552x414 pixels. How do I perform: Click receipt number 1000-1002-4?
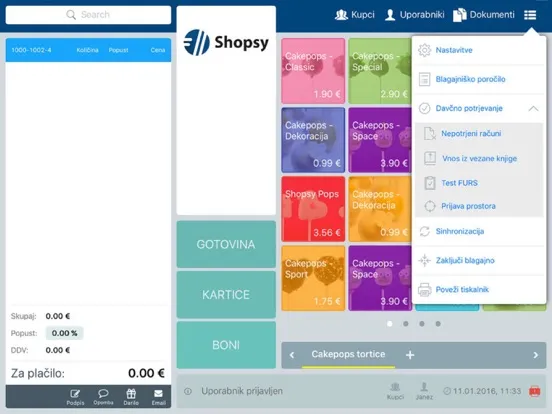pyautogui.click(x=31, y=50)
